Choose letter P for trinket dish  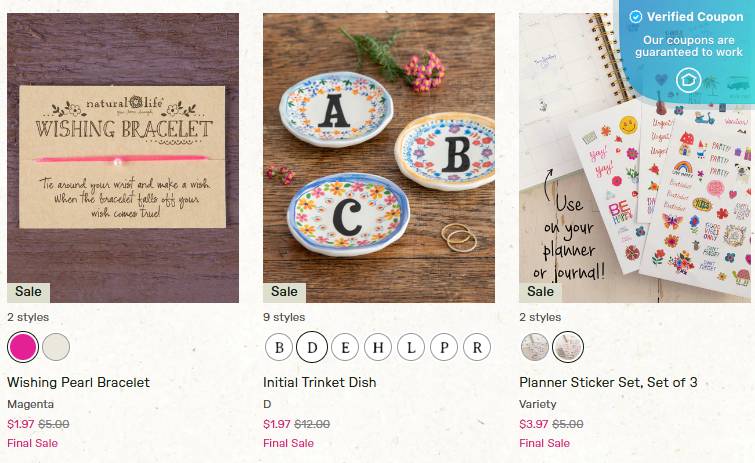pos(444,347)
